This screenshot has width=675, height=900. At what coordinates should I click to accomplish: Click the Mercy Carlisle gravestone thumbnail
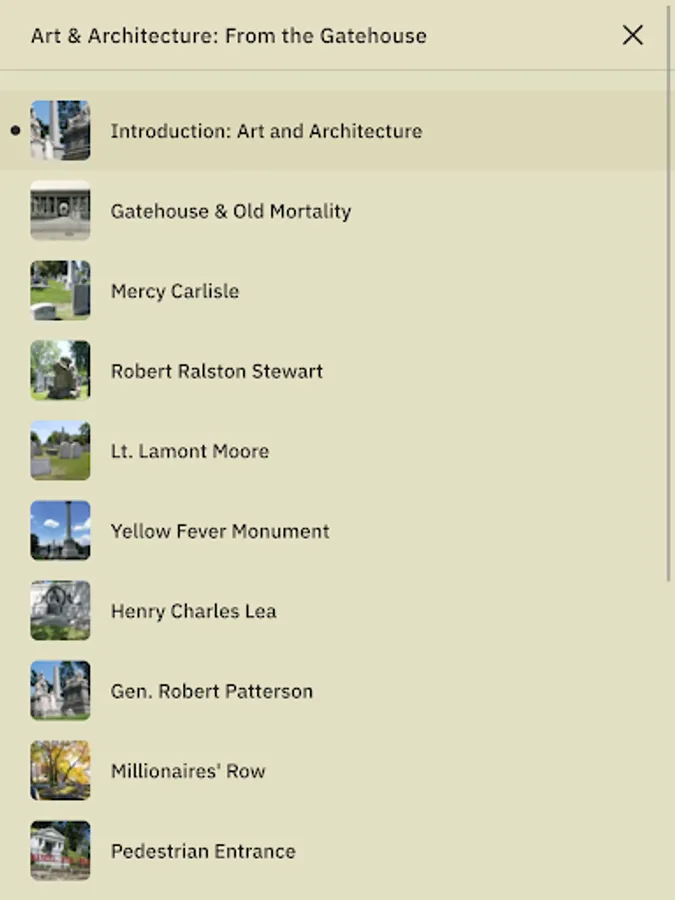[60, 290]
